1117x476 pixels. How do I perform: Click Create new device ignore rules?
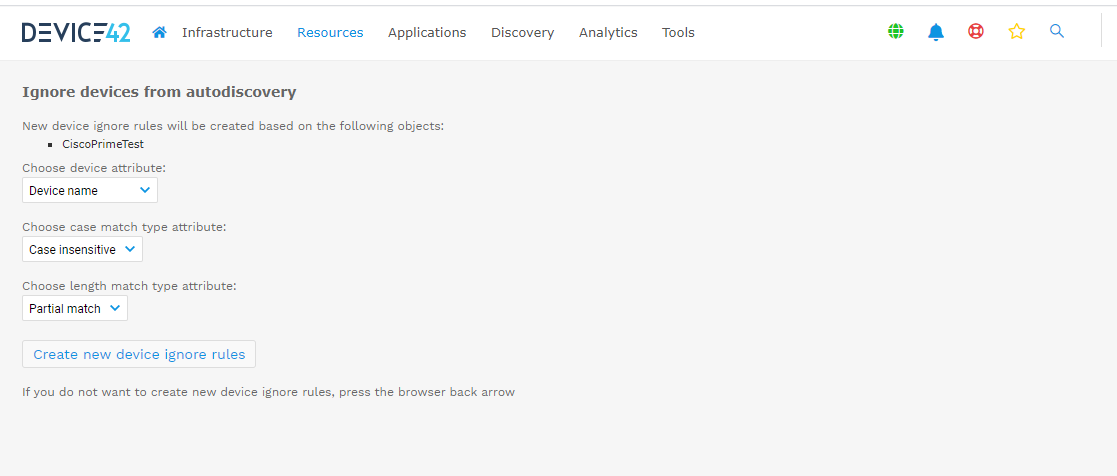(139, 354)
